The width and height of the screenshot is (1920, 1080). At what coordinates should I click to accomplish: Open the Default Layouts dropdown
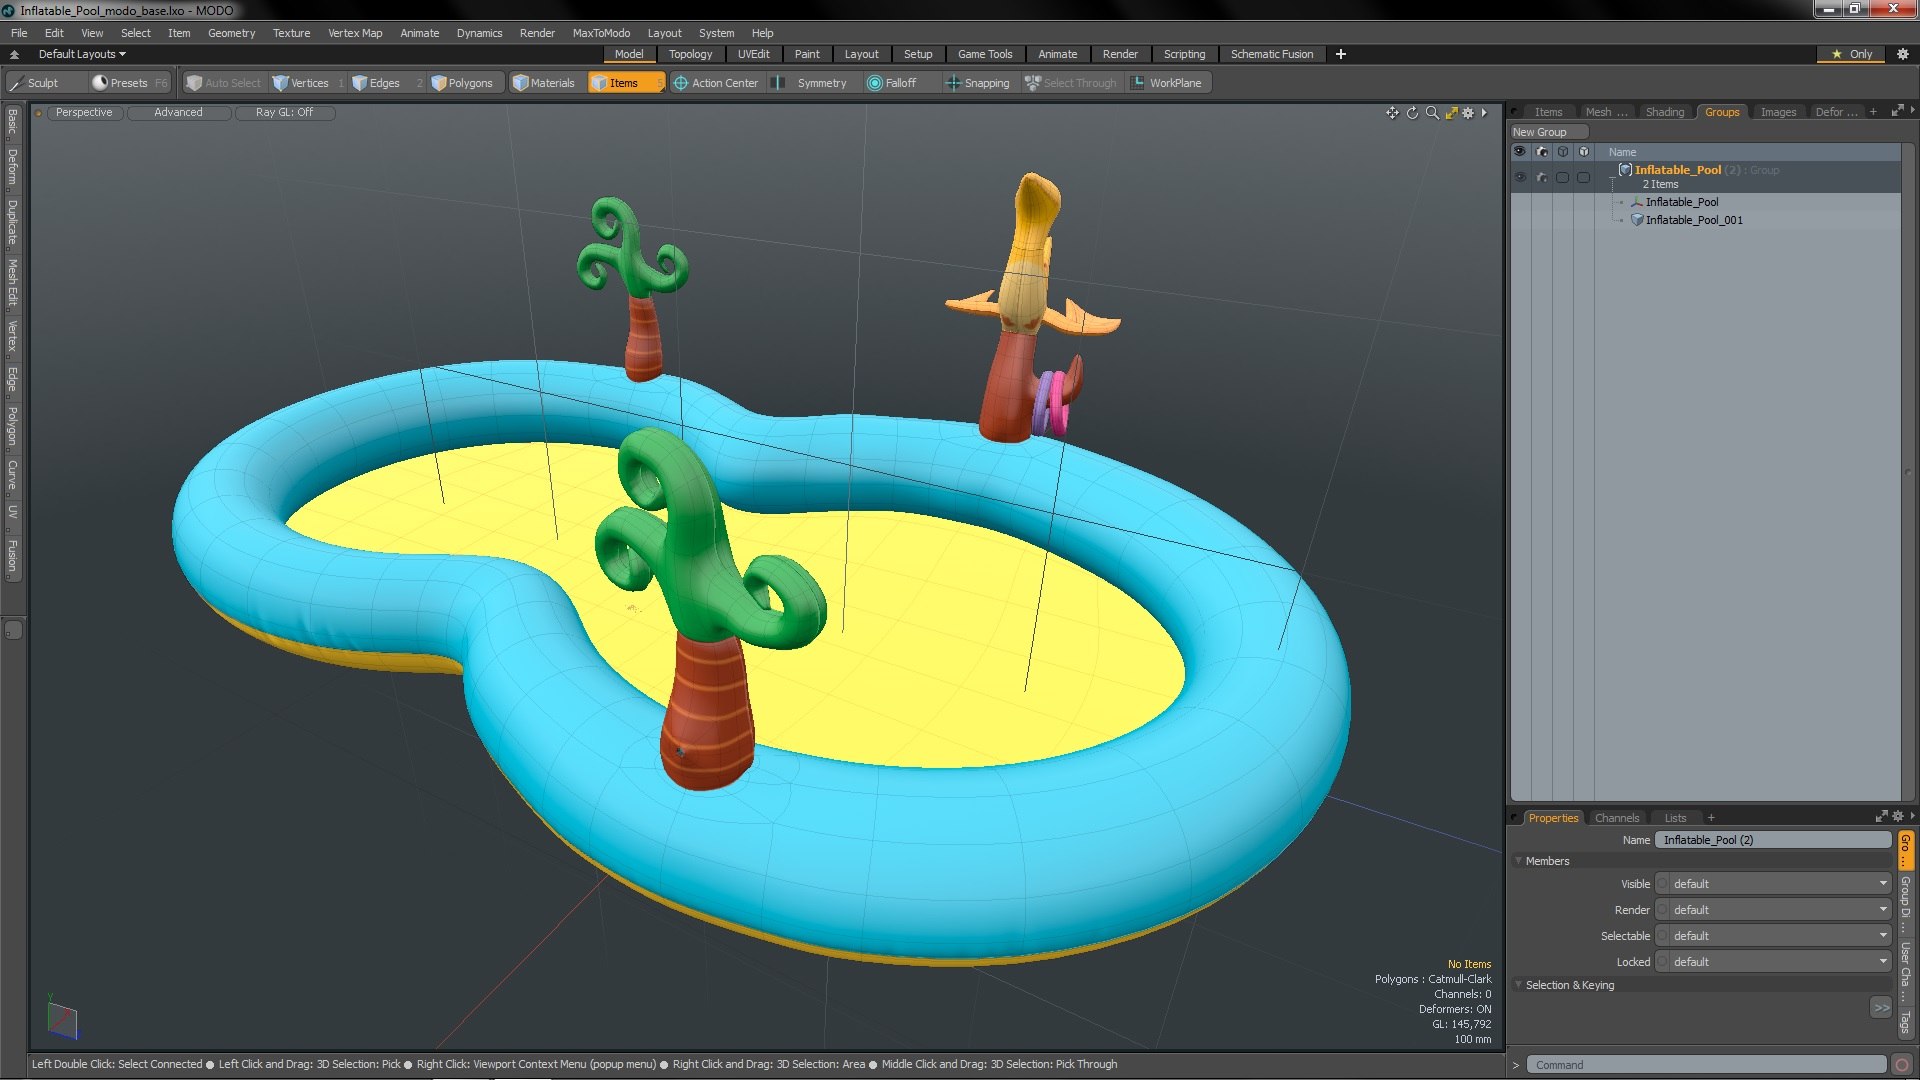pos(82,54)
